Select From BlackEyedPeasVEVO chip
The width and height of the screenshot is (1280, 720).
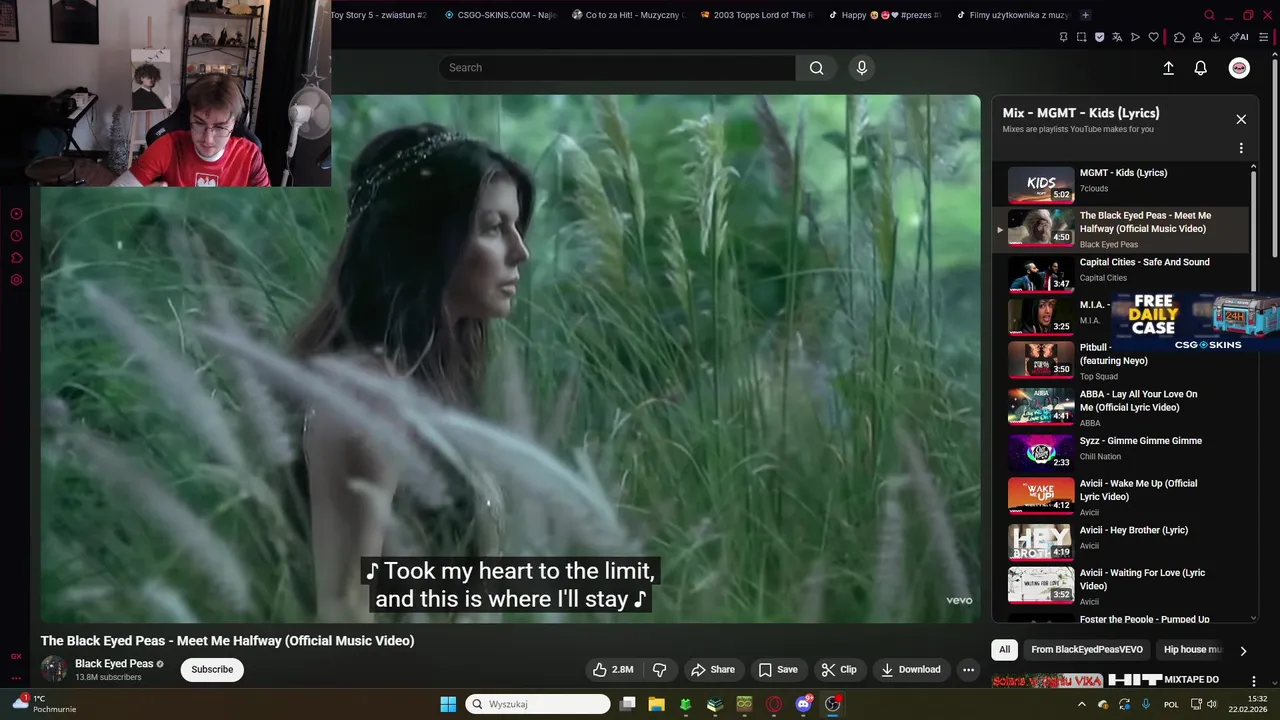tap(1087, 650)
